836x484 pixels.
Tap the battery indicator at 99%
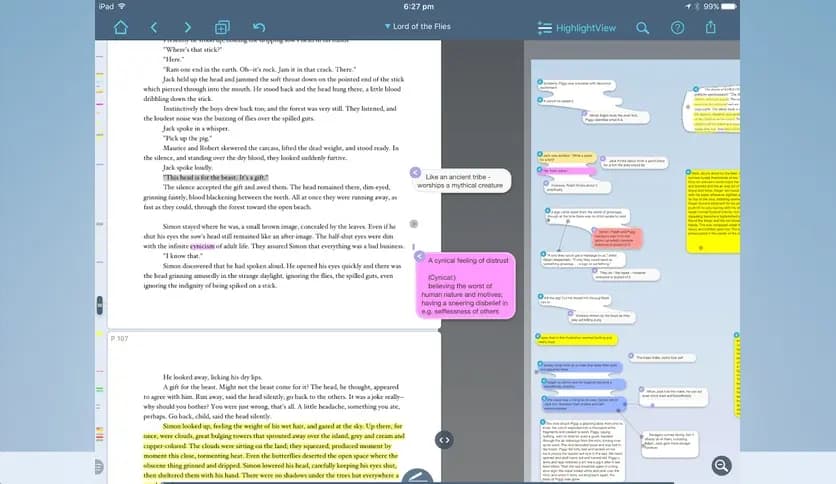pos(720,6)
